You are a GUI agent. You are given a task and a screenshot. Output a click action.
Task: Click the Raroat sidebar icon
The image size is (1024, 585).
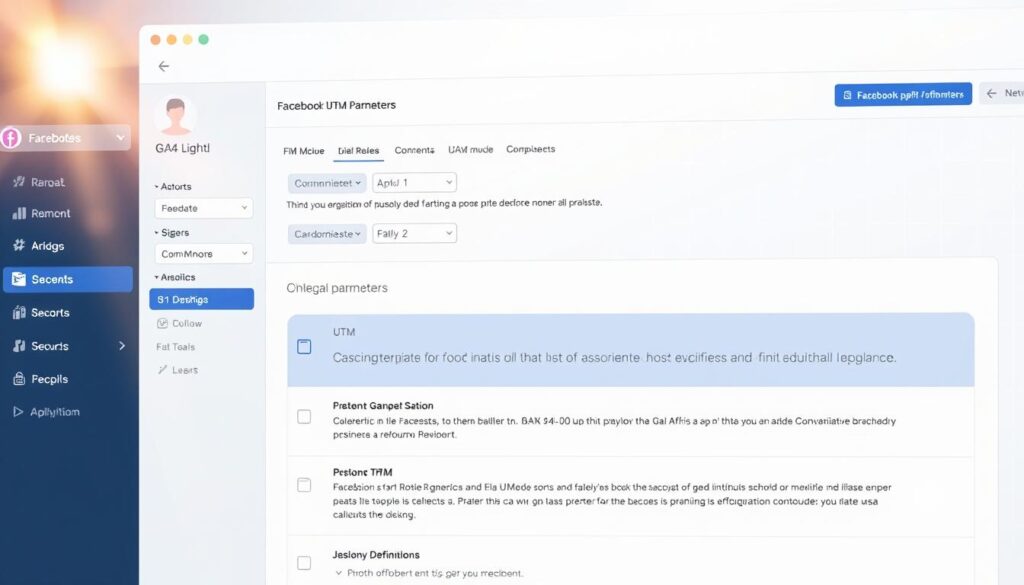[x=18, y=182]
